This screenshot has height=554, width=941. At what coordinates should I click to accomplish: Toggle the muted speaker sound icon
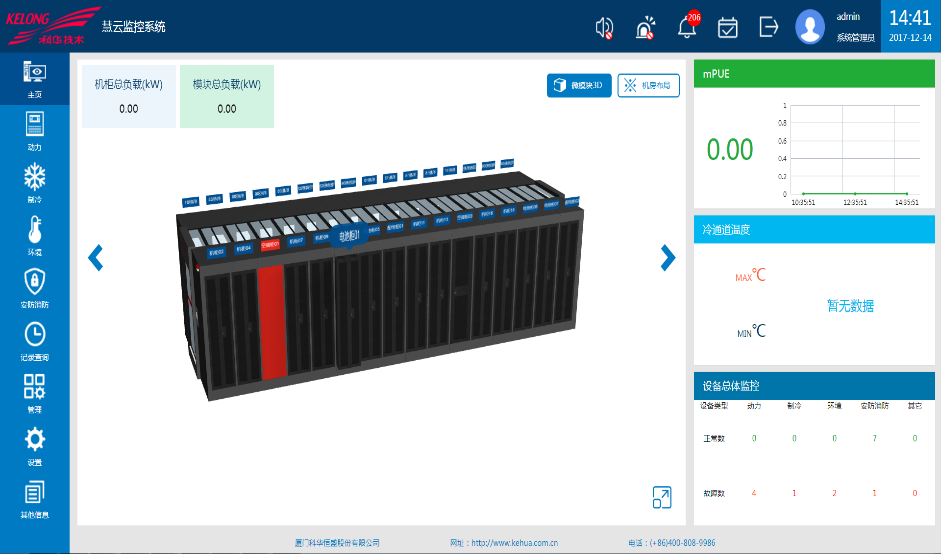(604, 28)
